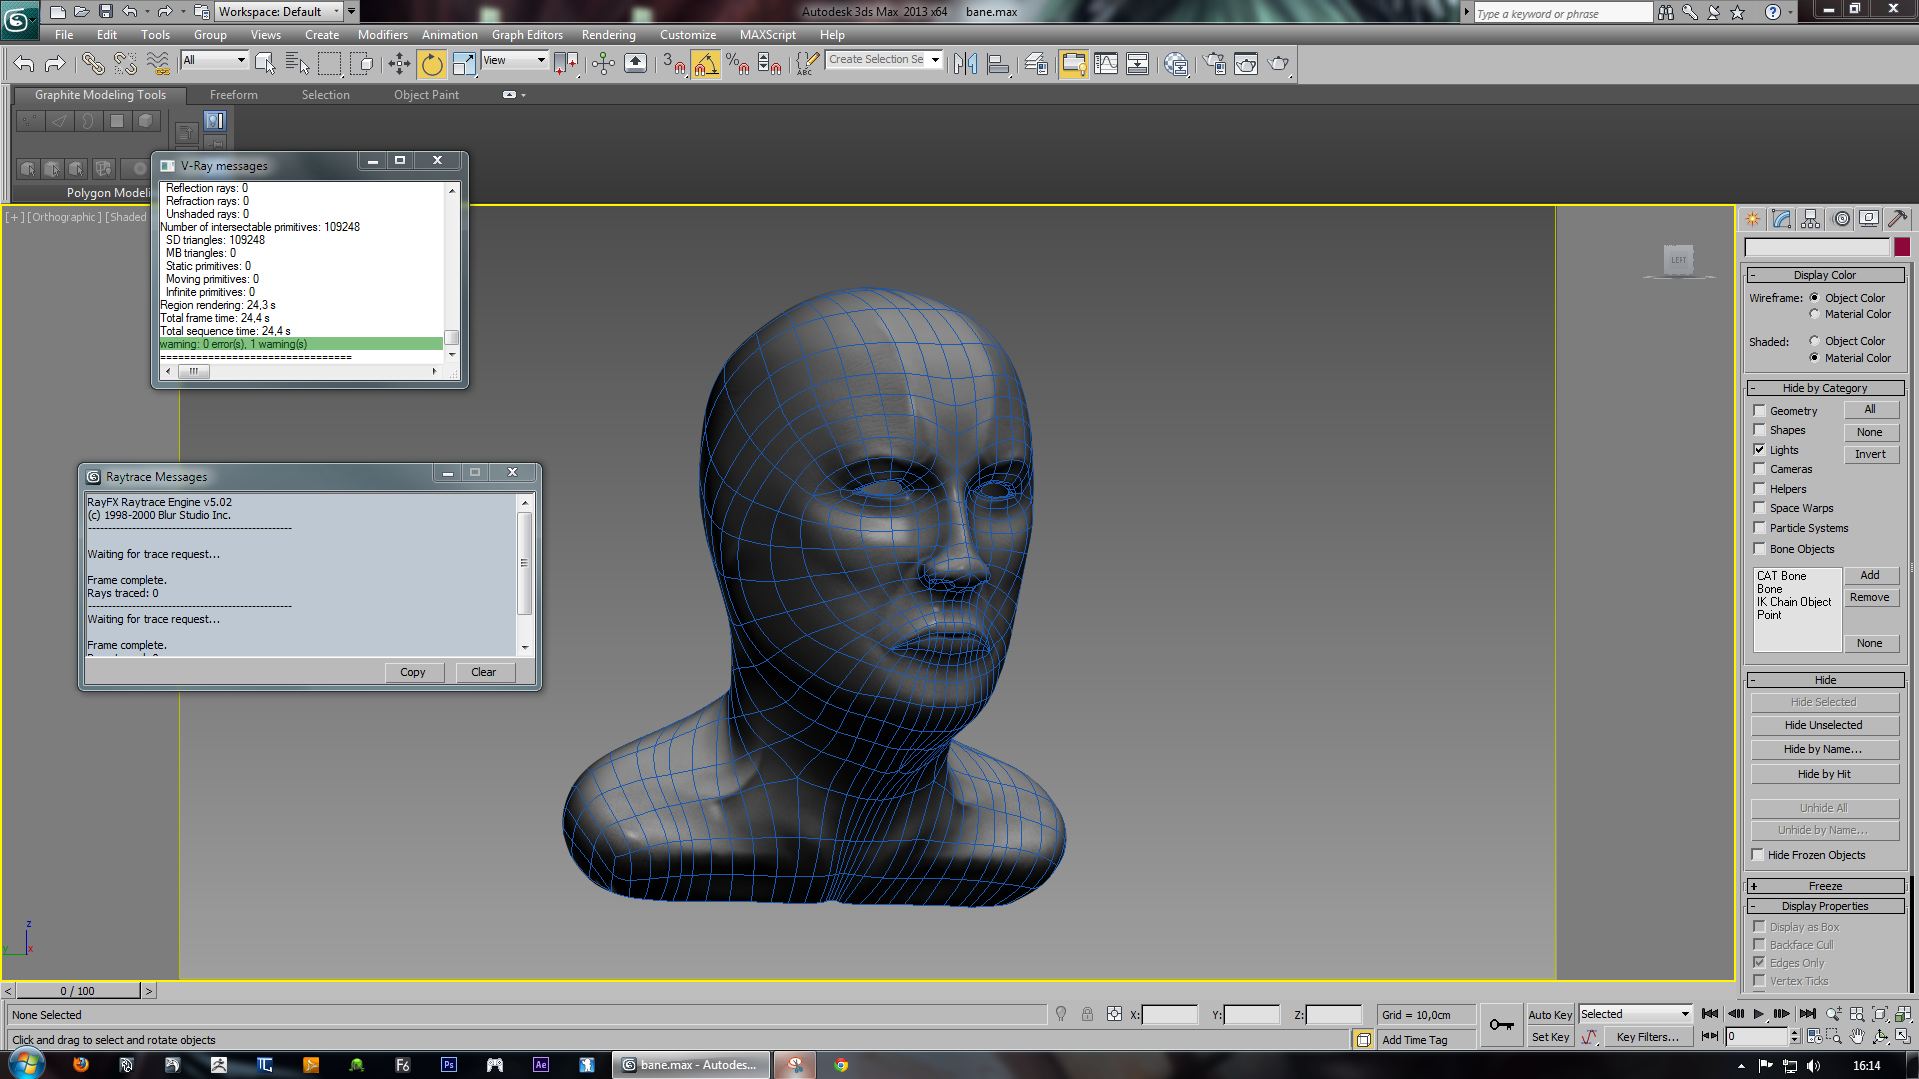
Task: Render with the teapot Render Production icon
Action: click(1278, 64)
